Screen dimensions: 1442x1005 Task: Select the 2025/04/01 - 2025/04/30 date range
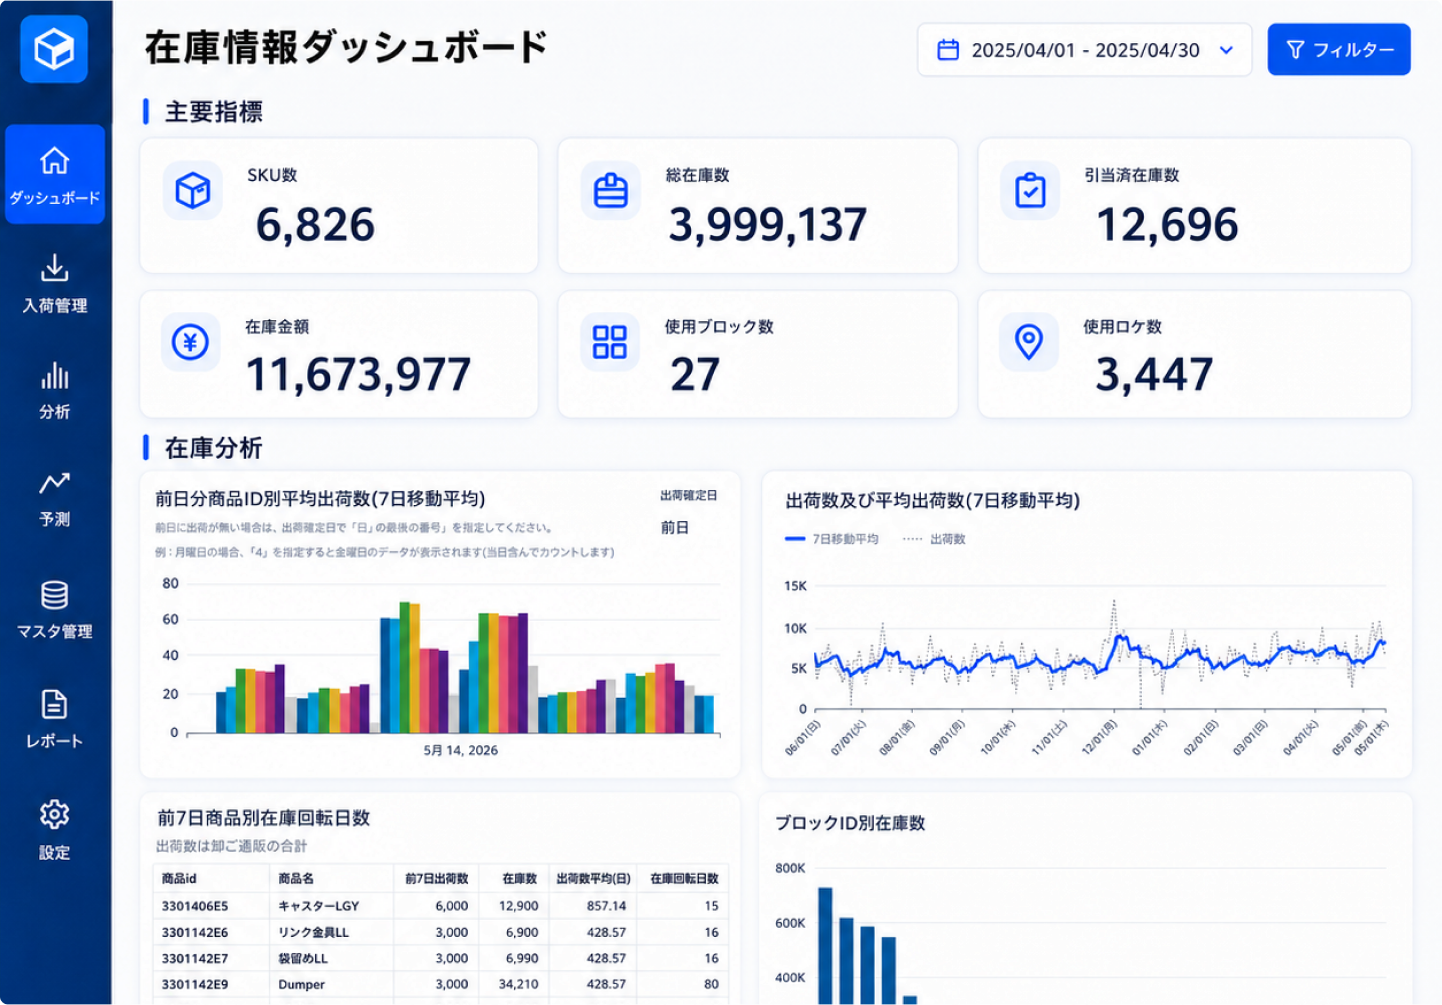coord(1085,50)
